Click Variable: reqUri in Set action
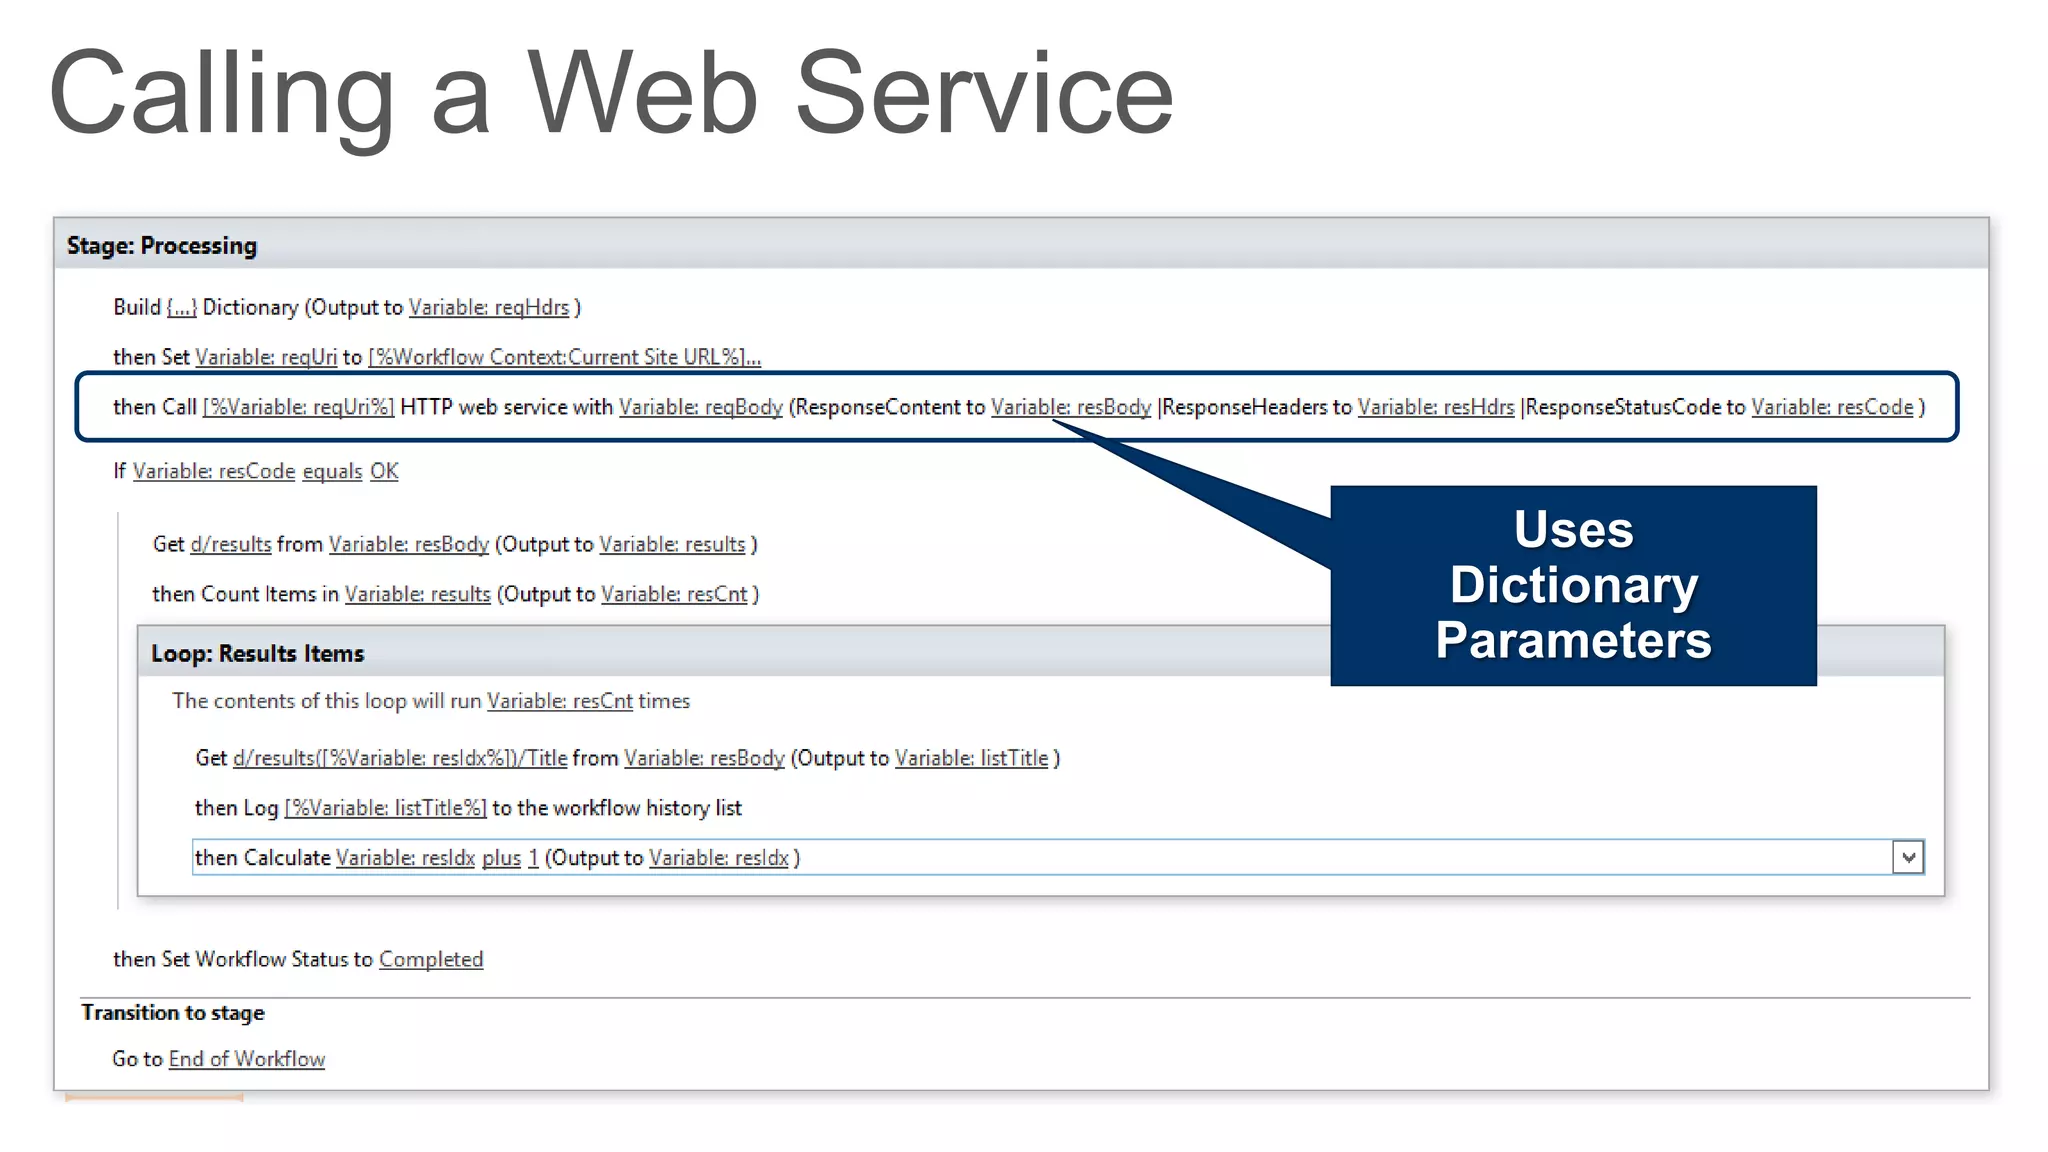Image resolution: width=2048 pixels, height=1152 pixels. 266,357
